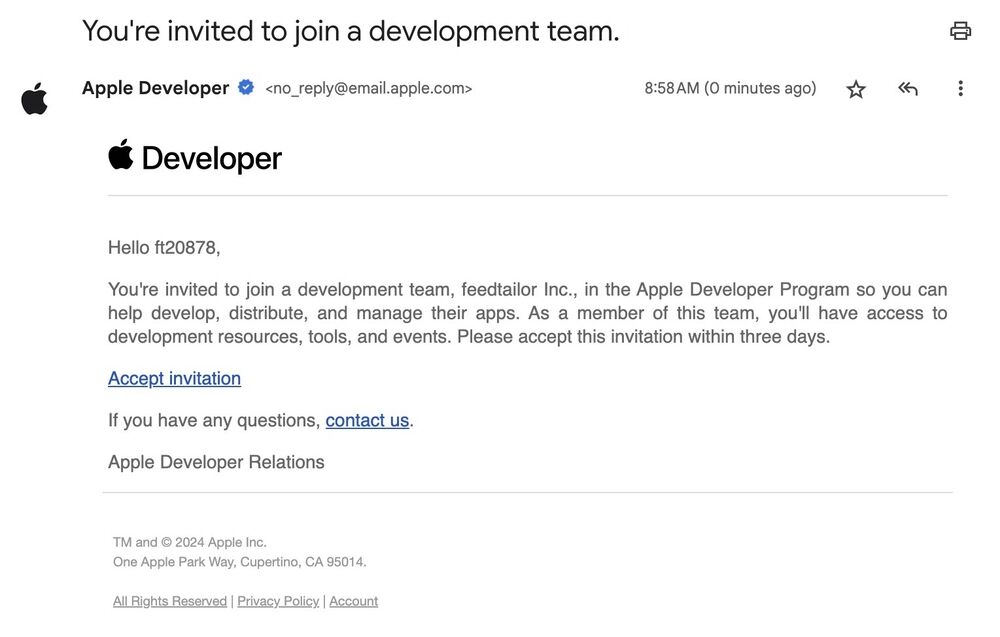Image resolution: width=1000 pixels, height=637 pixels.
Task: Click the One Apple Park Way address line
Action: pos(240,562)
